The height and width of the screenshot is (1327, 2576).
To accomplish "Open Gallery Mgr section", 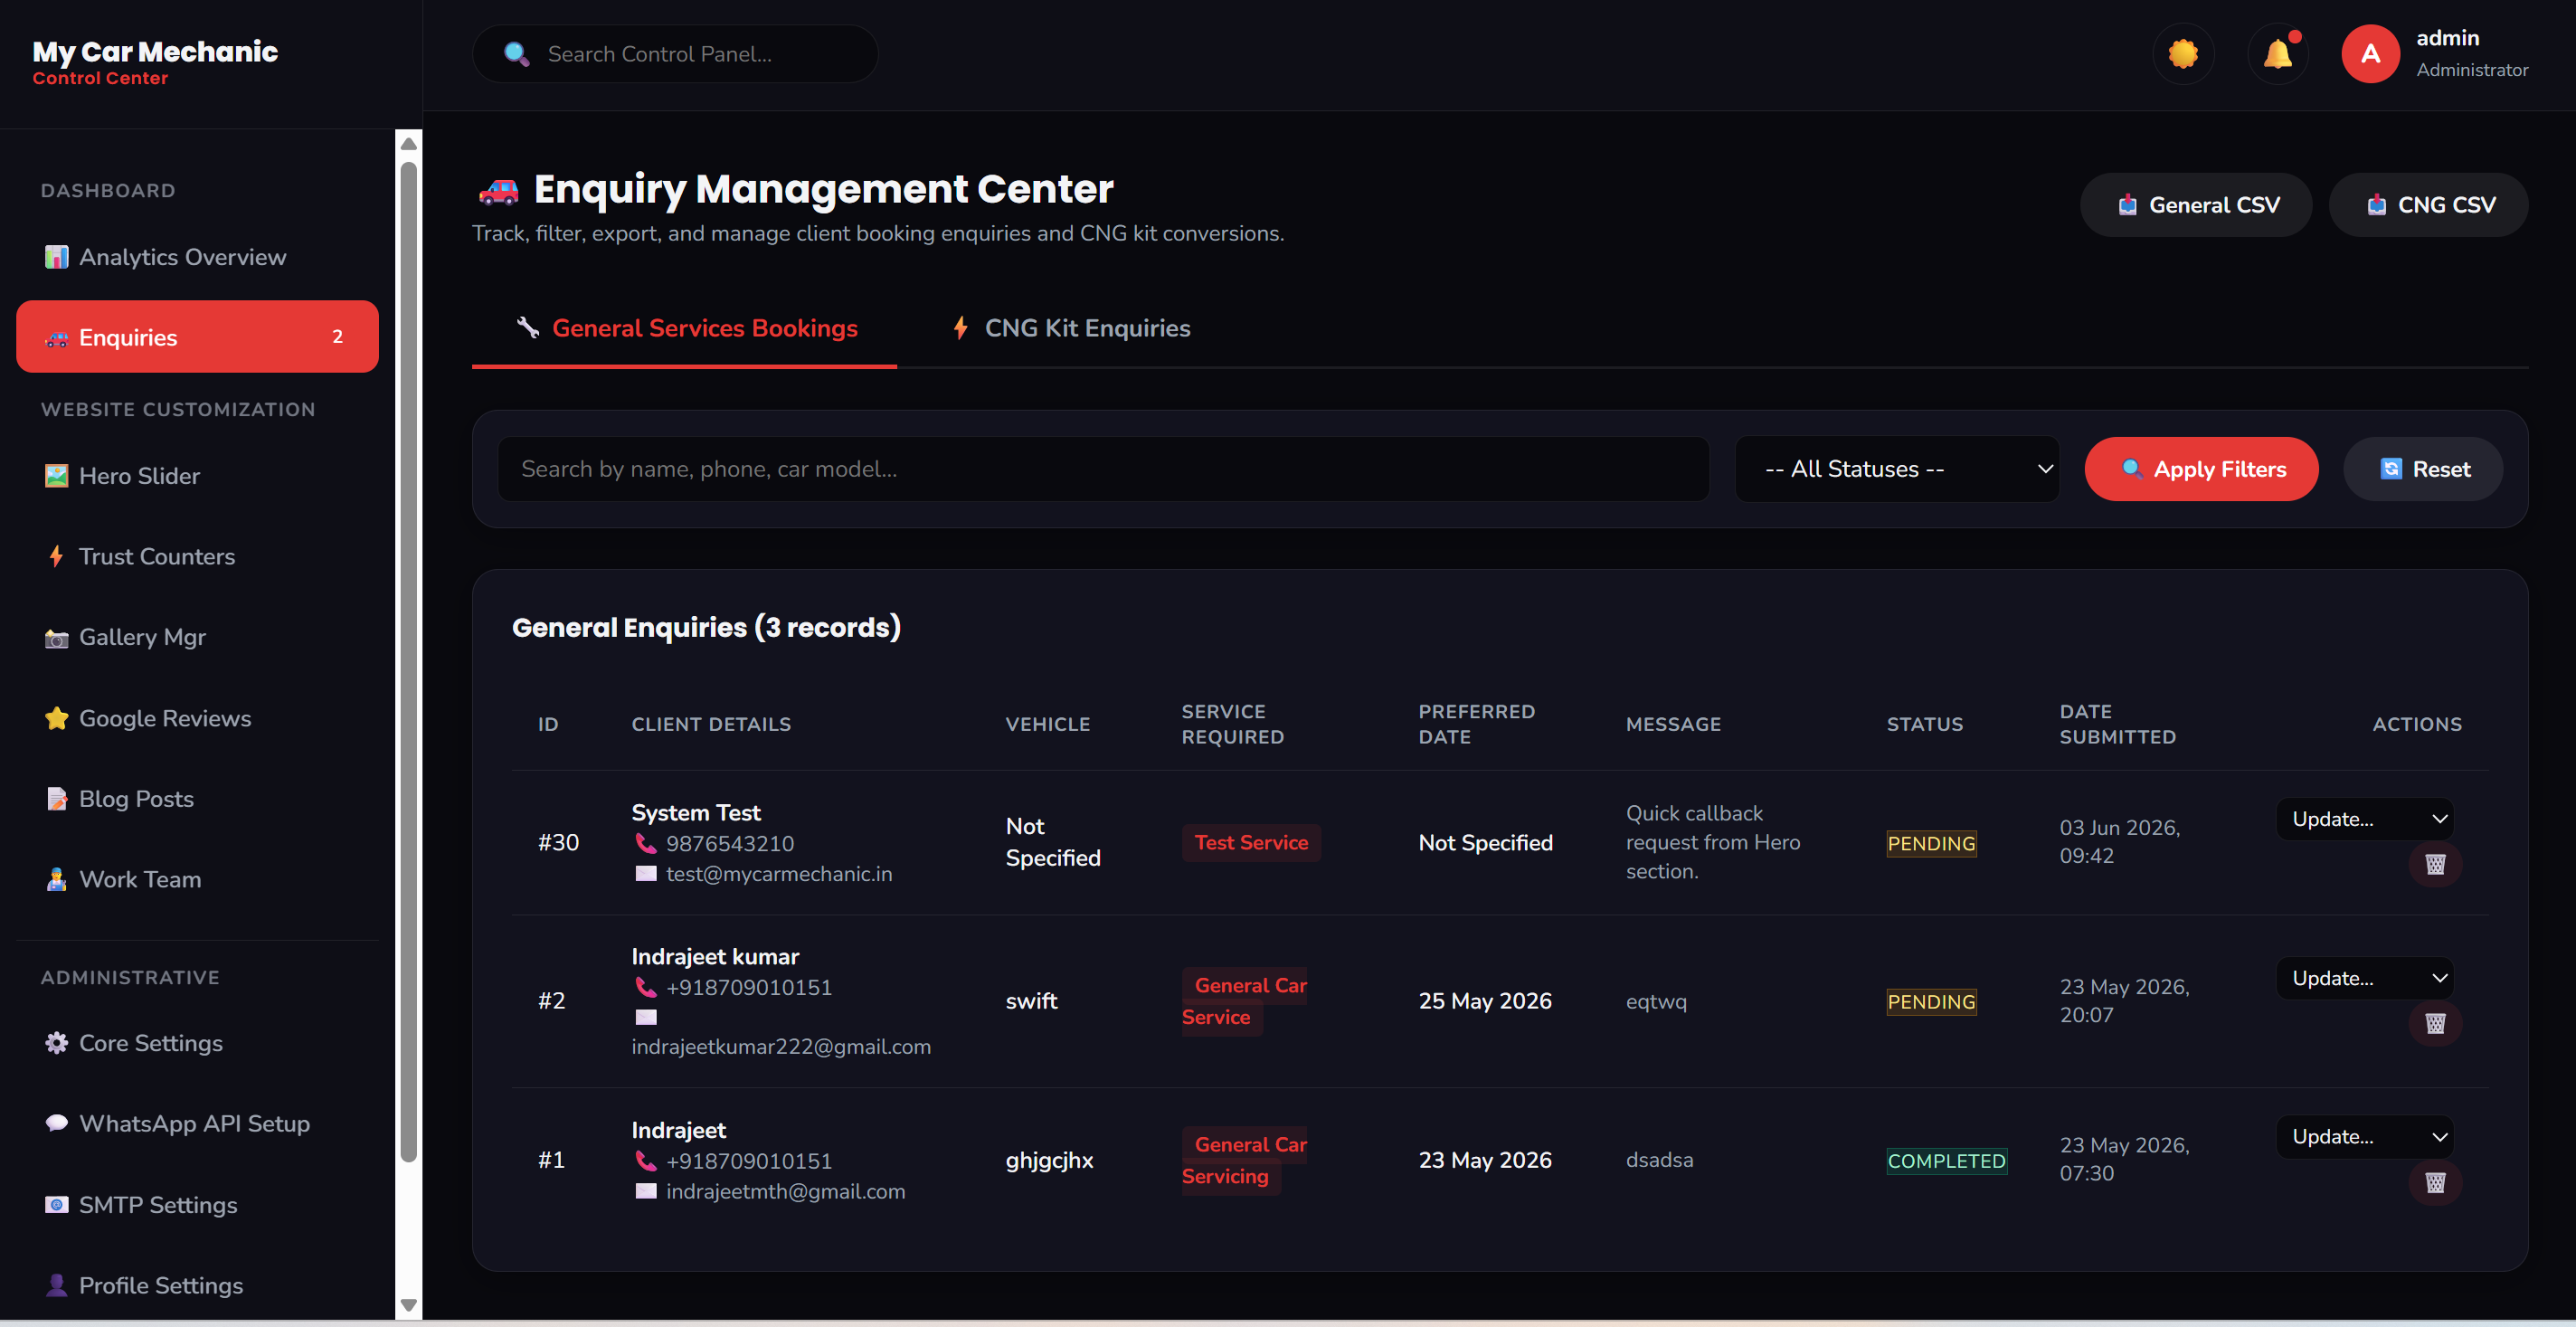I will click(x=197, y=637).
